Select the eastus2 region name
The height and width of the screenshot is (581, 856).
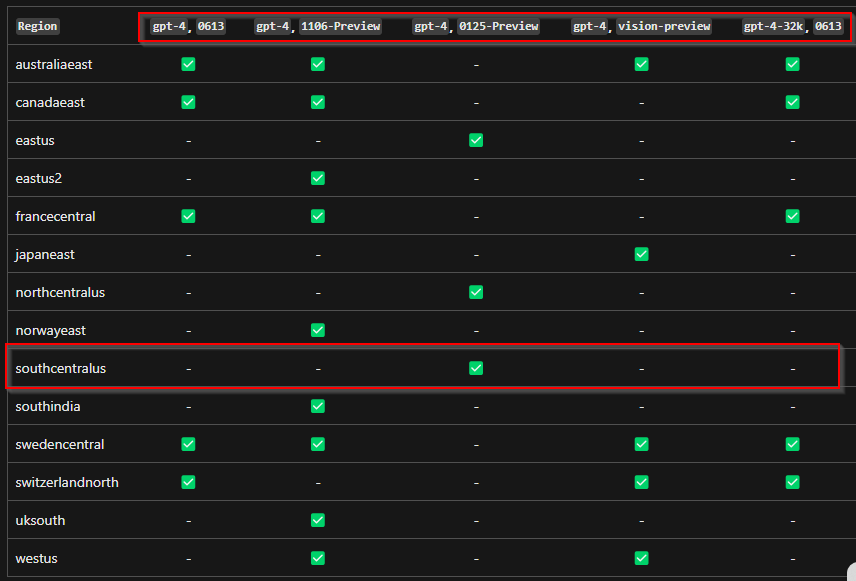[39, 178]
